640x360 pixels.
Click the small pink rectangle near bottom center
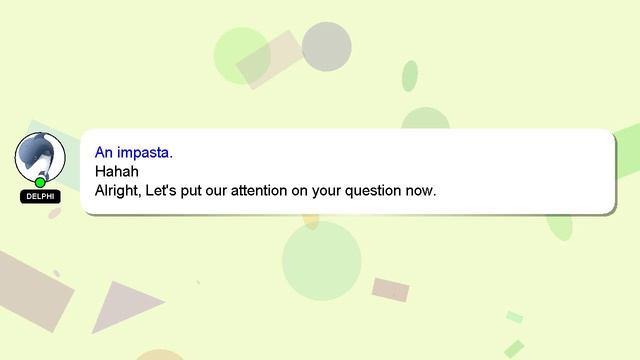tap(391, 290)
